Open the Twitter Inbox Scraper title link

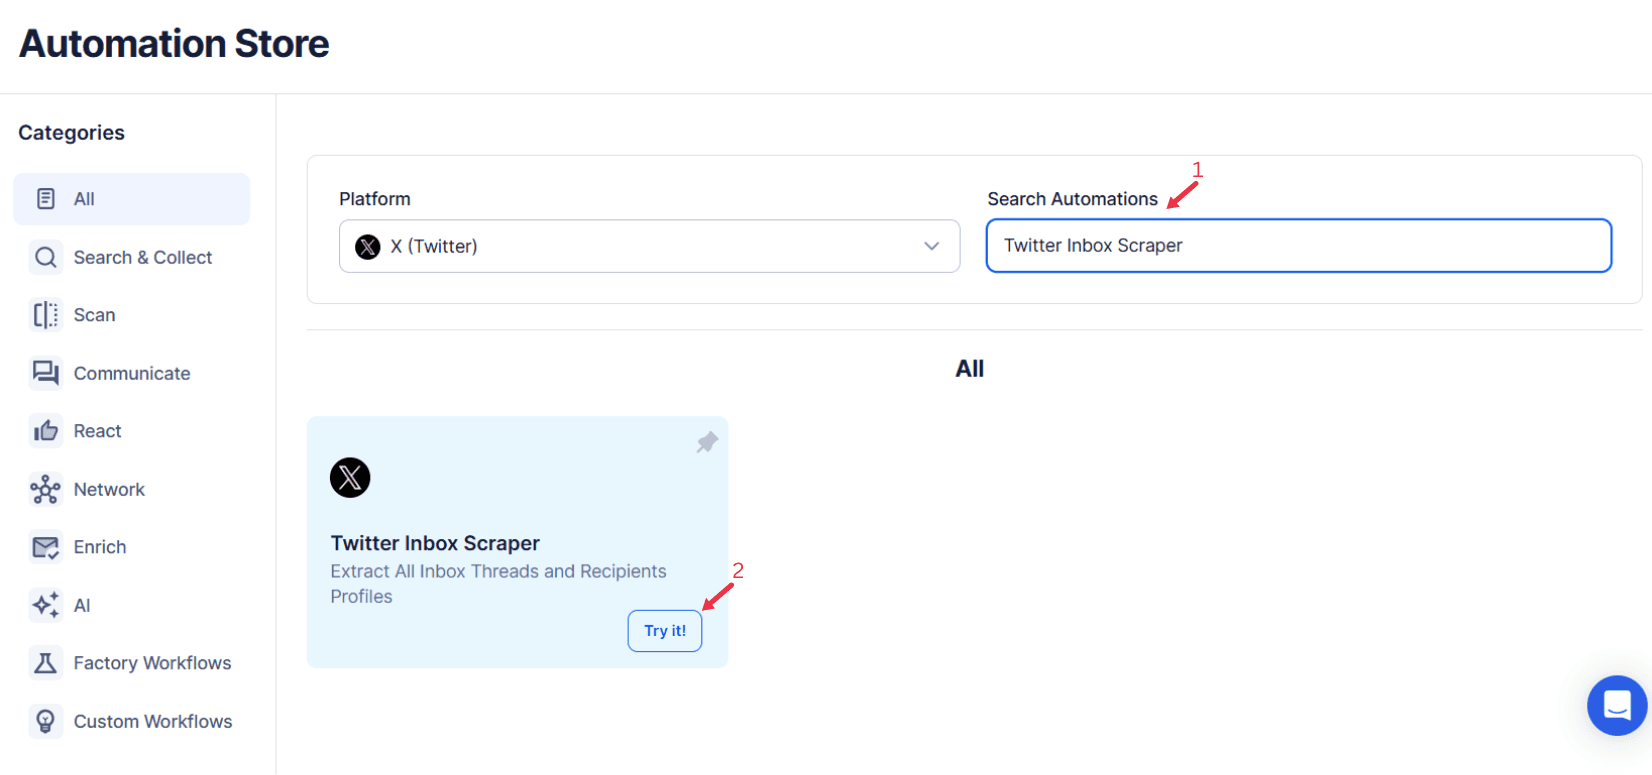[x=435, y=543]
